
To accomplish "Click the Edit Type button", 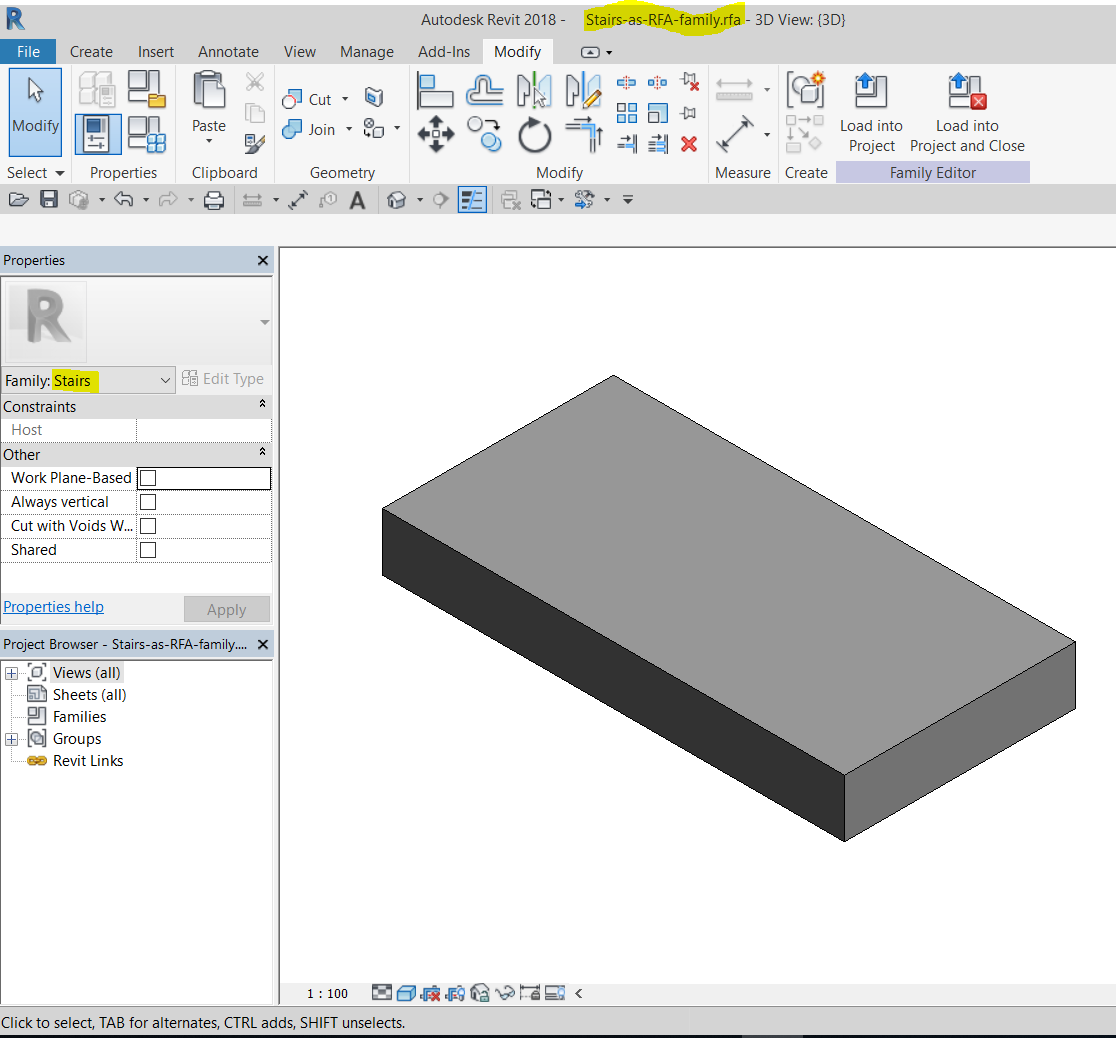I will pos(223,379).
